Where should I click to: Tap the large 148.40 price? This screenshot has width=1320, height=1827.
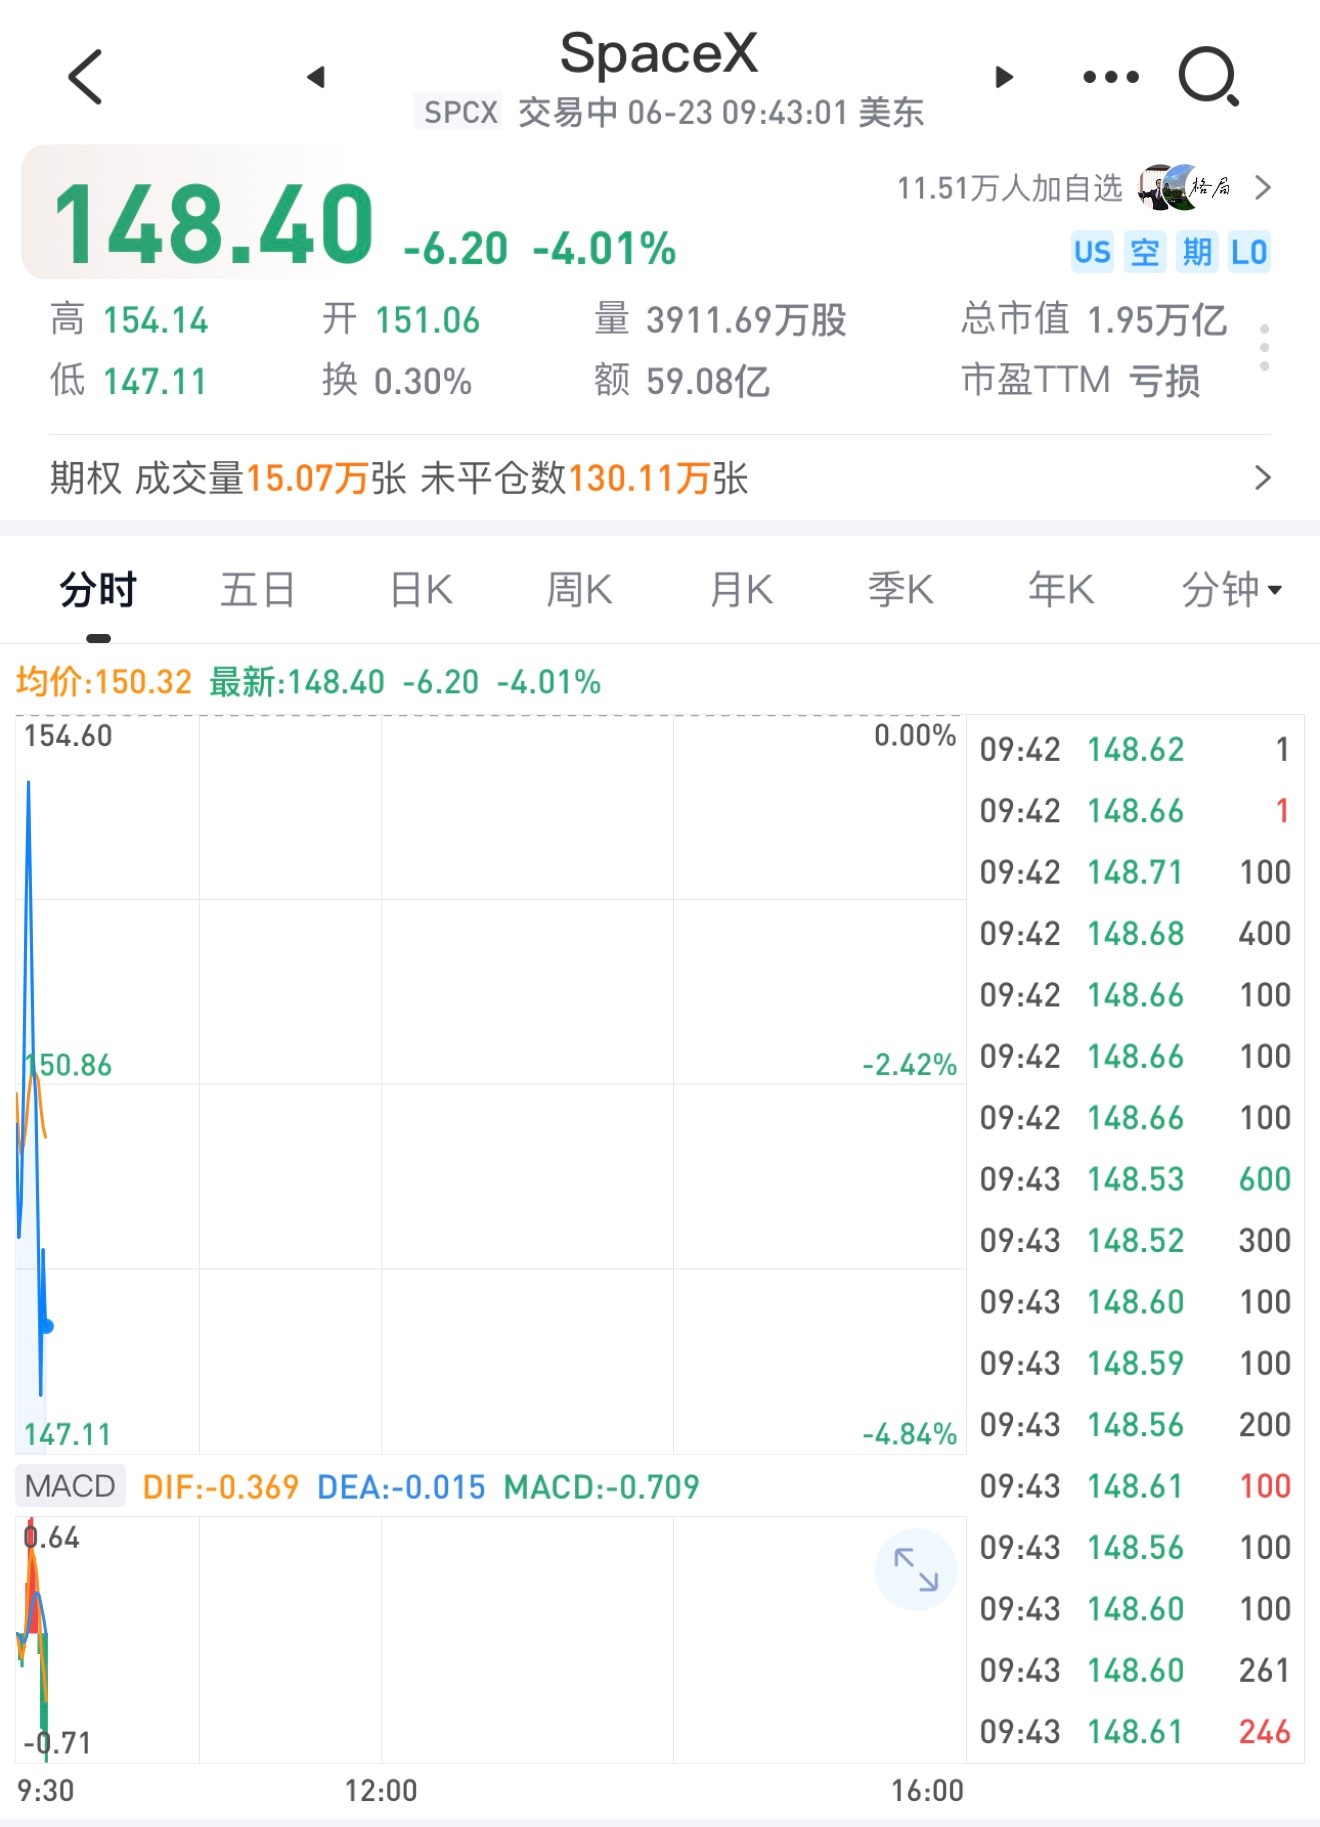pyautogui.click(x=214, y=224)
